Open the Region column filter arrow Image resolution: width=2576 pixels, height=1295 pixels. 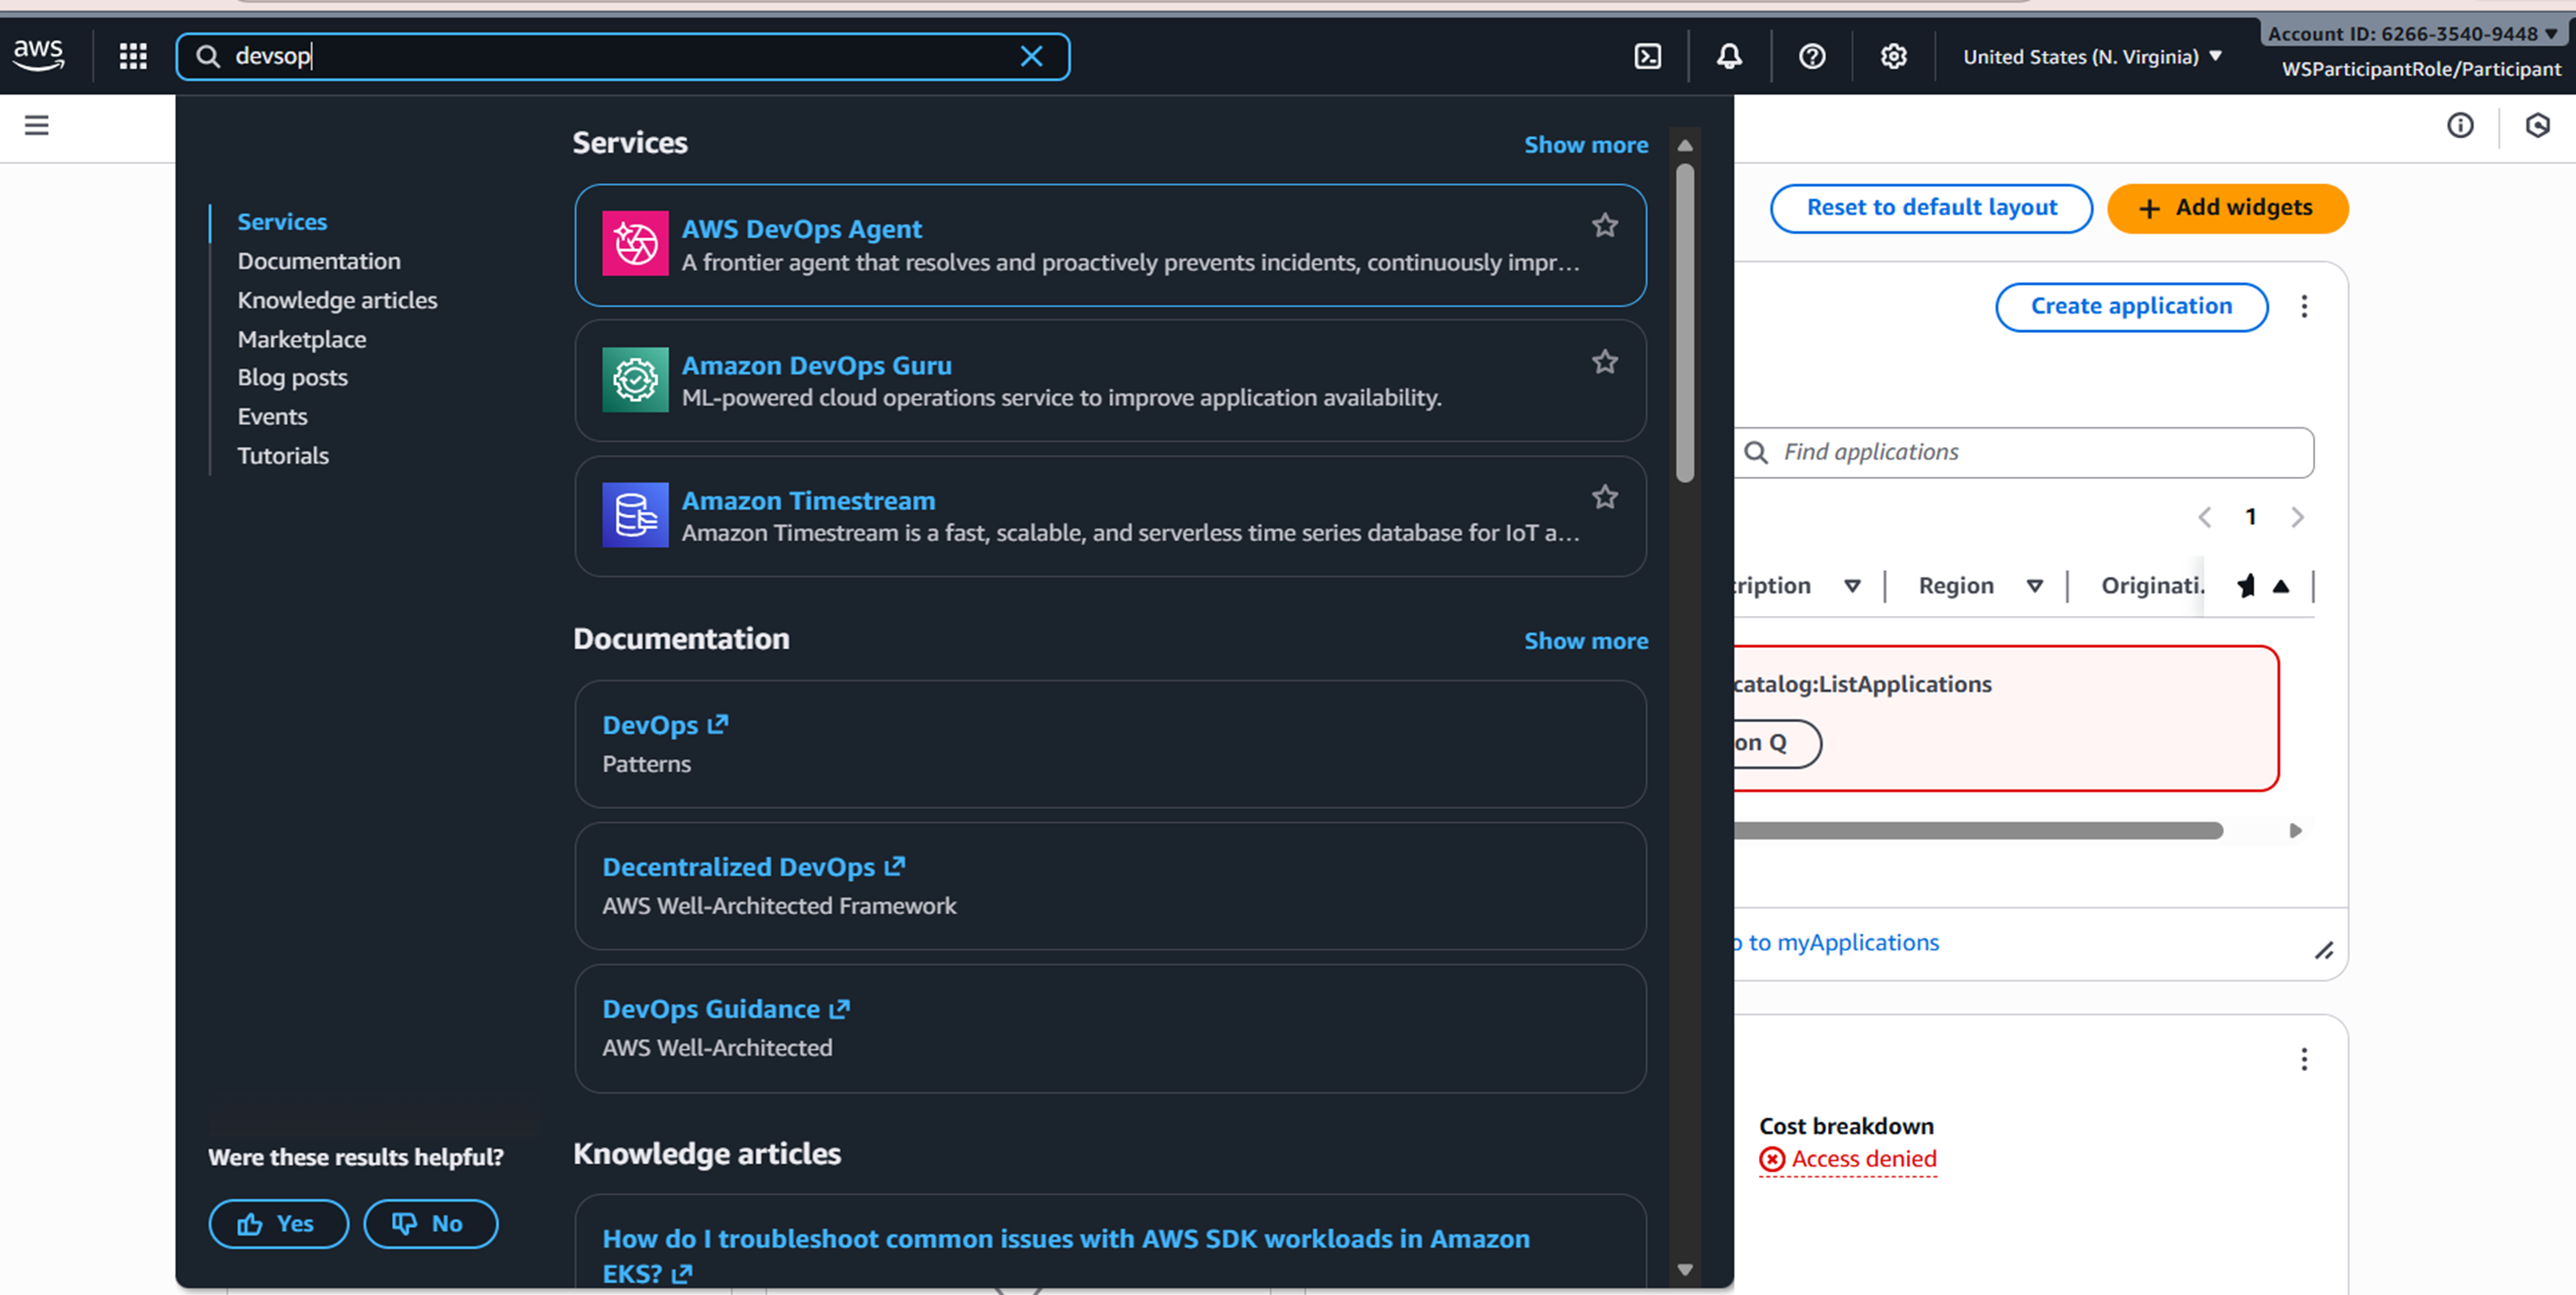(x=2034, y=586)
